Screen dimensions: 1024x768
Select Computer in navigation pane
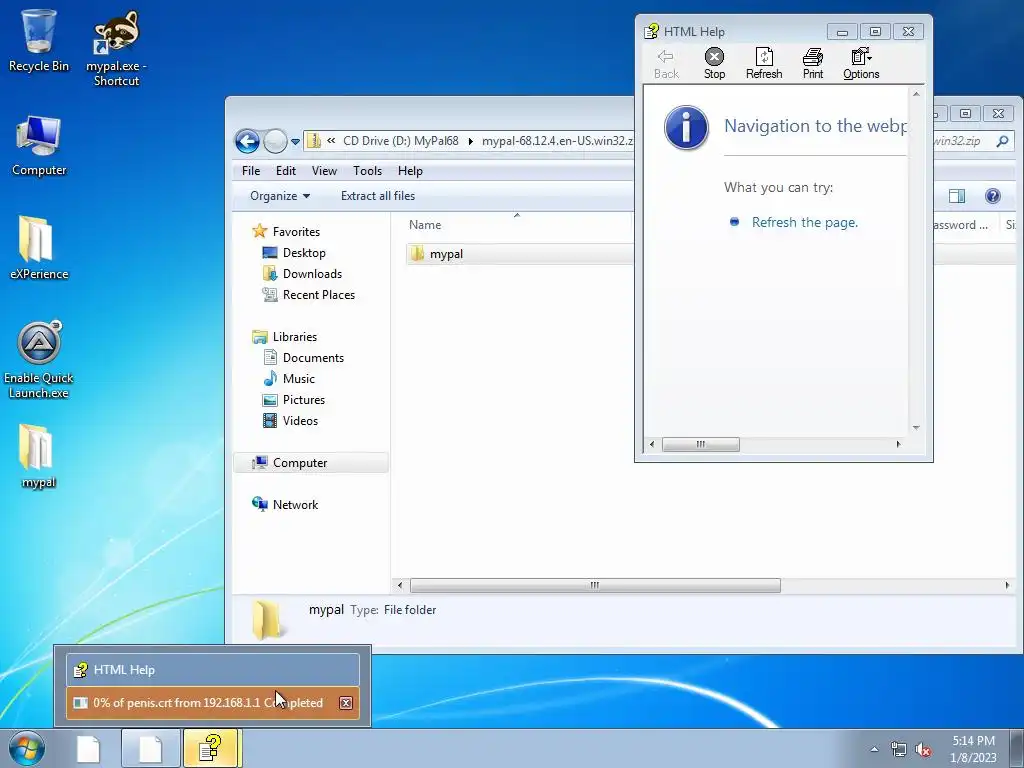(311, 462)
